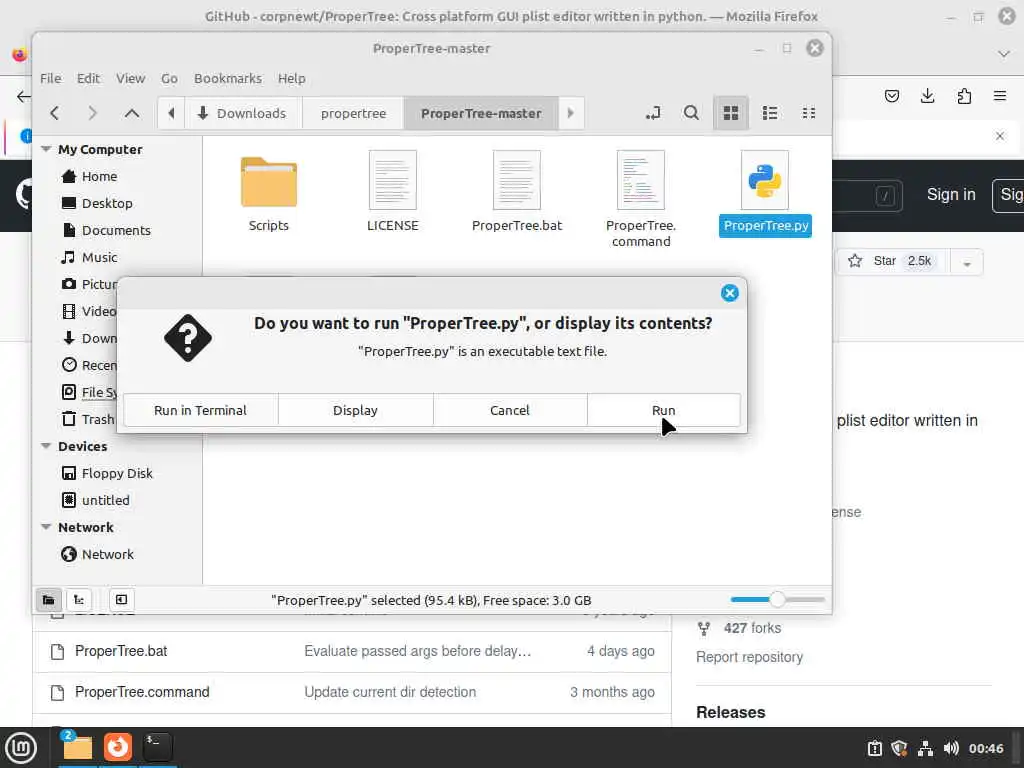This screenshot has height=768, width=1024.
Task: Open Firefox application menu
Action: click(x=1000, y=97)
